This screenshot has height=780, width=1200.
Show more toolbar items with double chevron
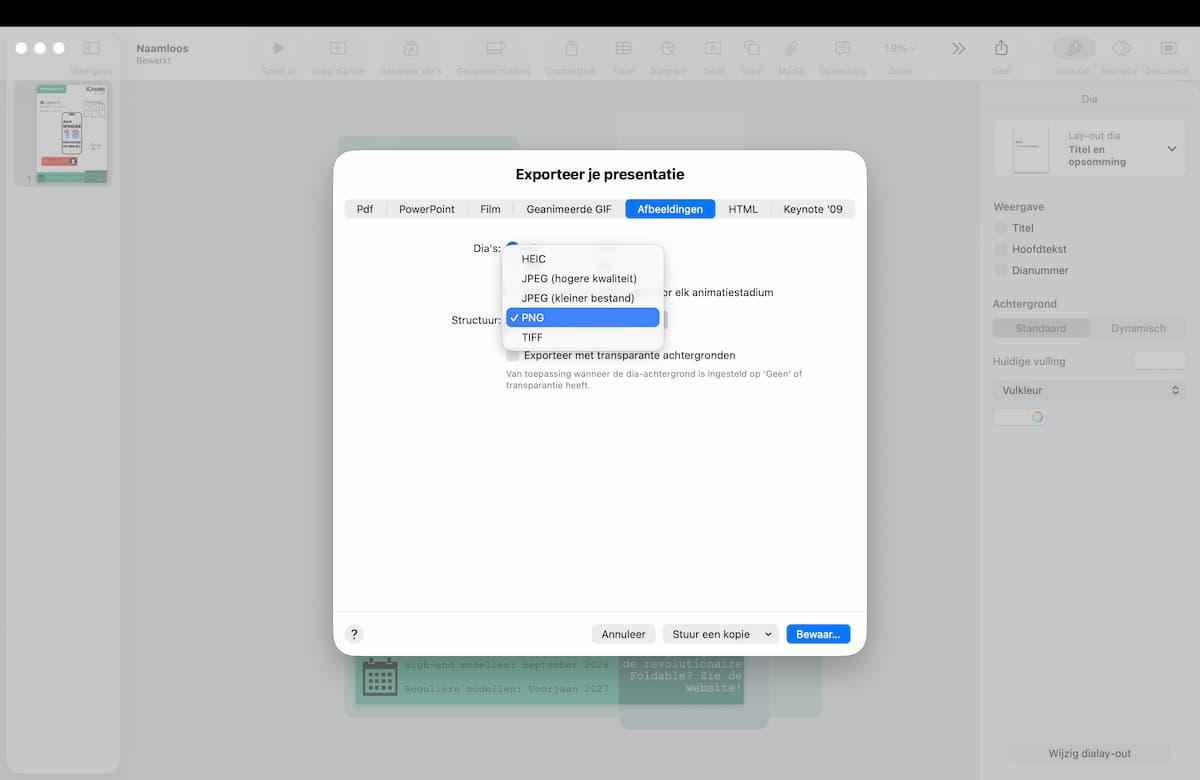(x=959, y=48)
